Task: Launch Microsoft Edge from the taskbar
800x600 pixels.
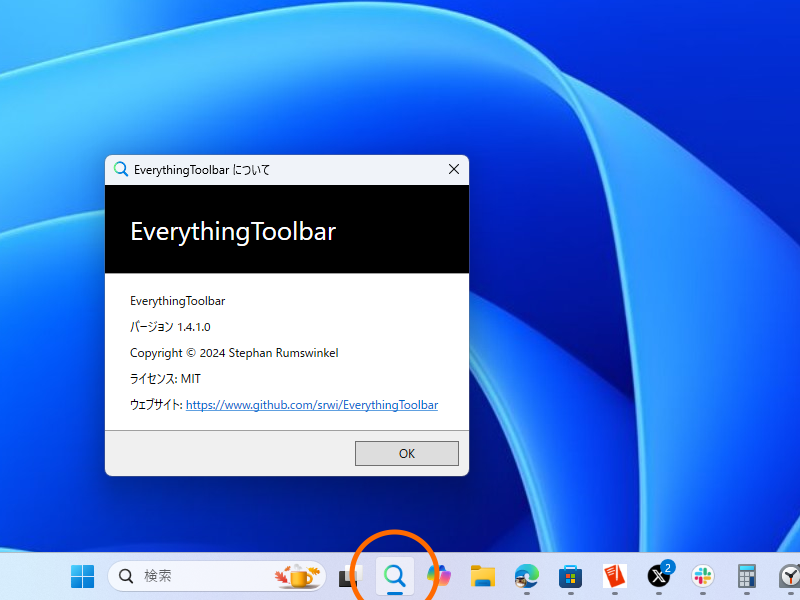Action: (527, 576)
